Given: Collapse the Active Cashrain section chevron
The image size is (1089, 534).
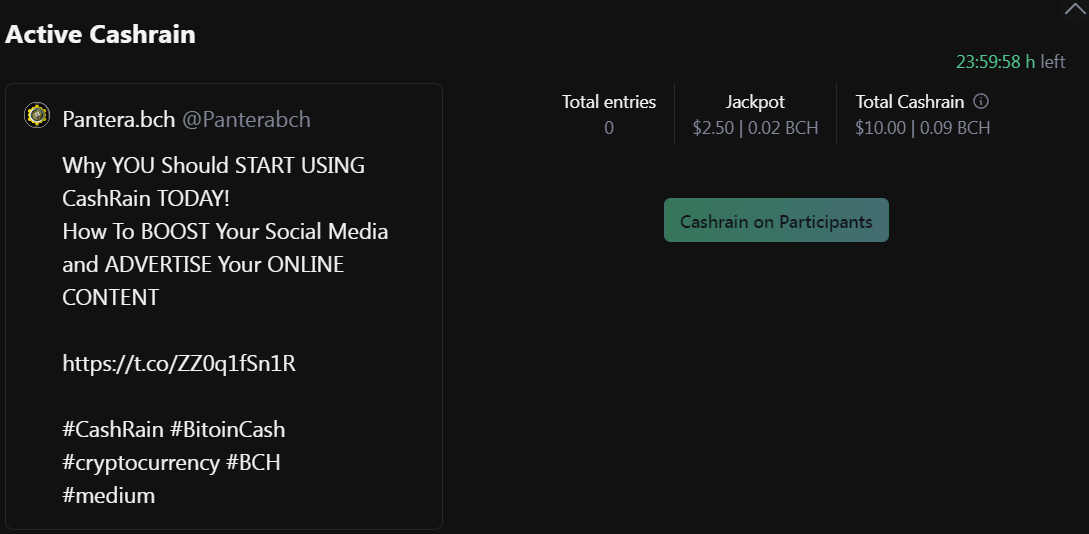Looking at the screenshot, I should [x=1074, y=9].
